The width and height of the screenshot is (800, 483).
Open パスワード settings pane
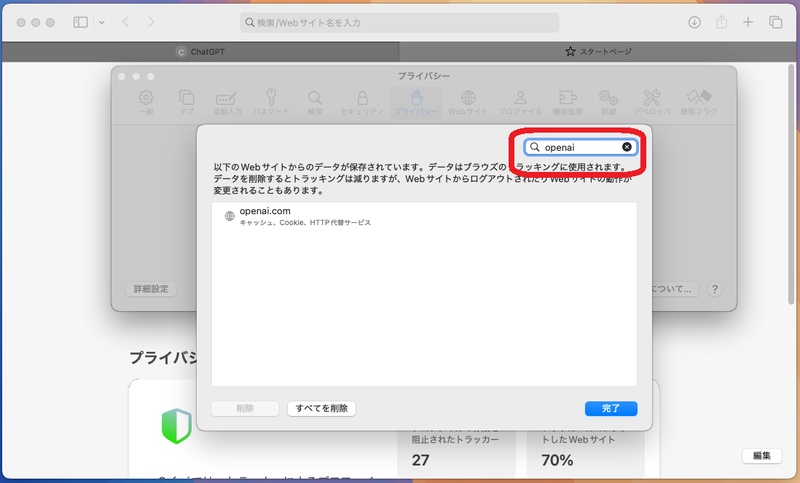[x=271, y=103]
